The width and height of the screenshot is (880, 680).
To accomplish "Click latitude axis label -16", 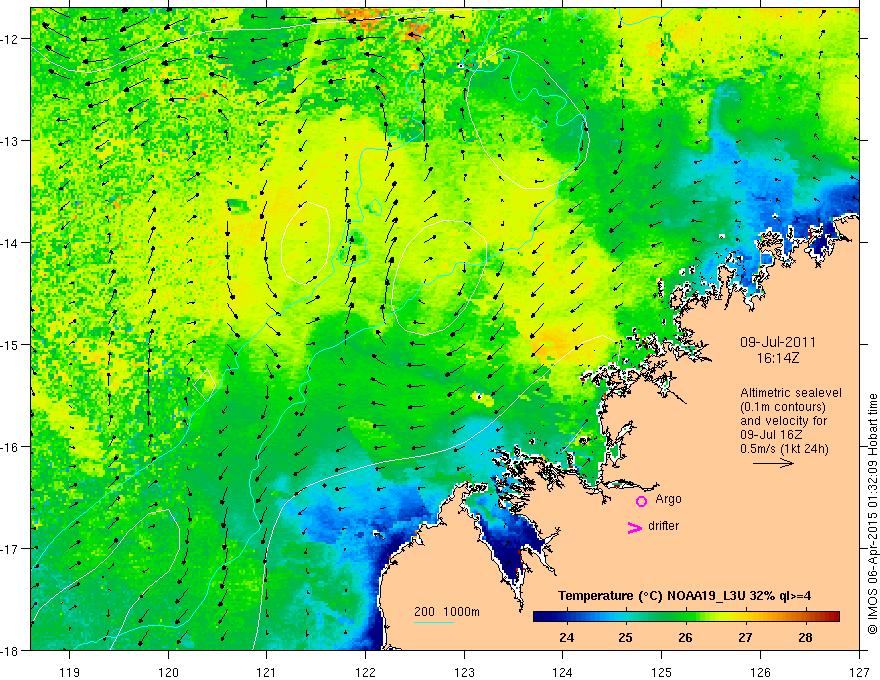I will pyautogui.click(x=10, y=447).
